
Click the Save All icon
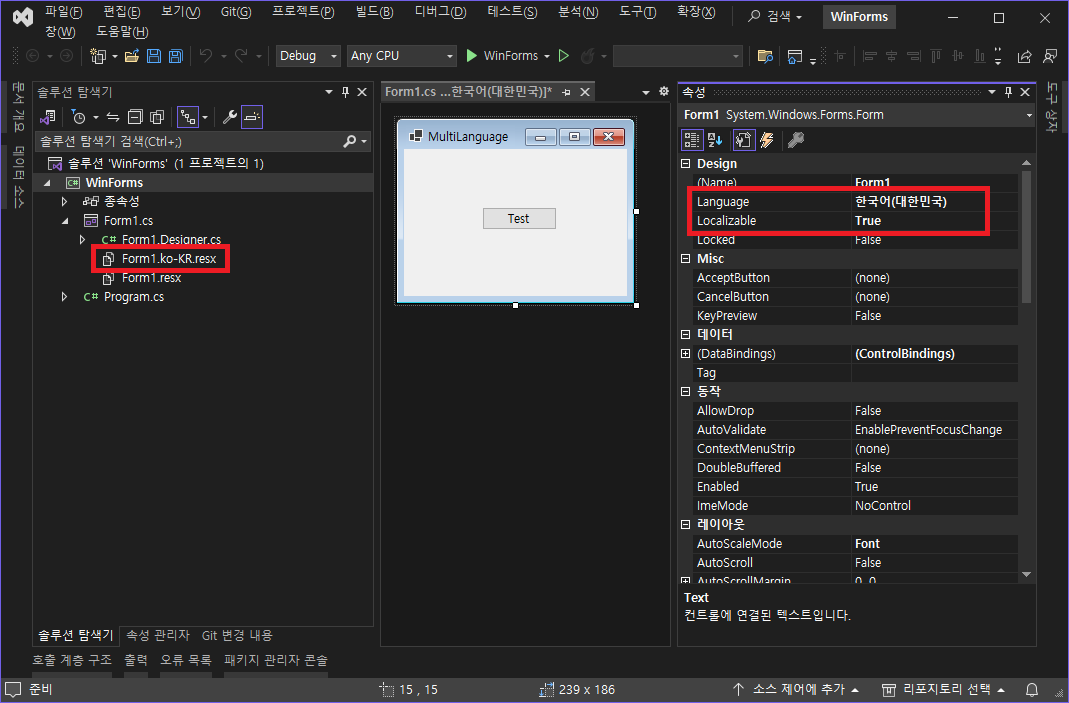[x=176, y=56]
